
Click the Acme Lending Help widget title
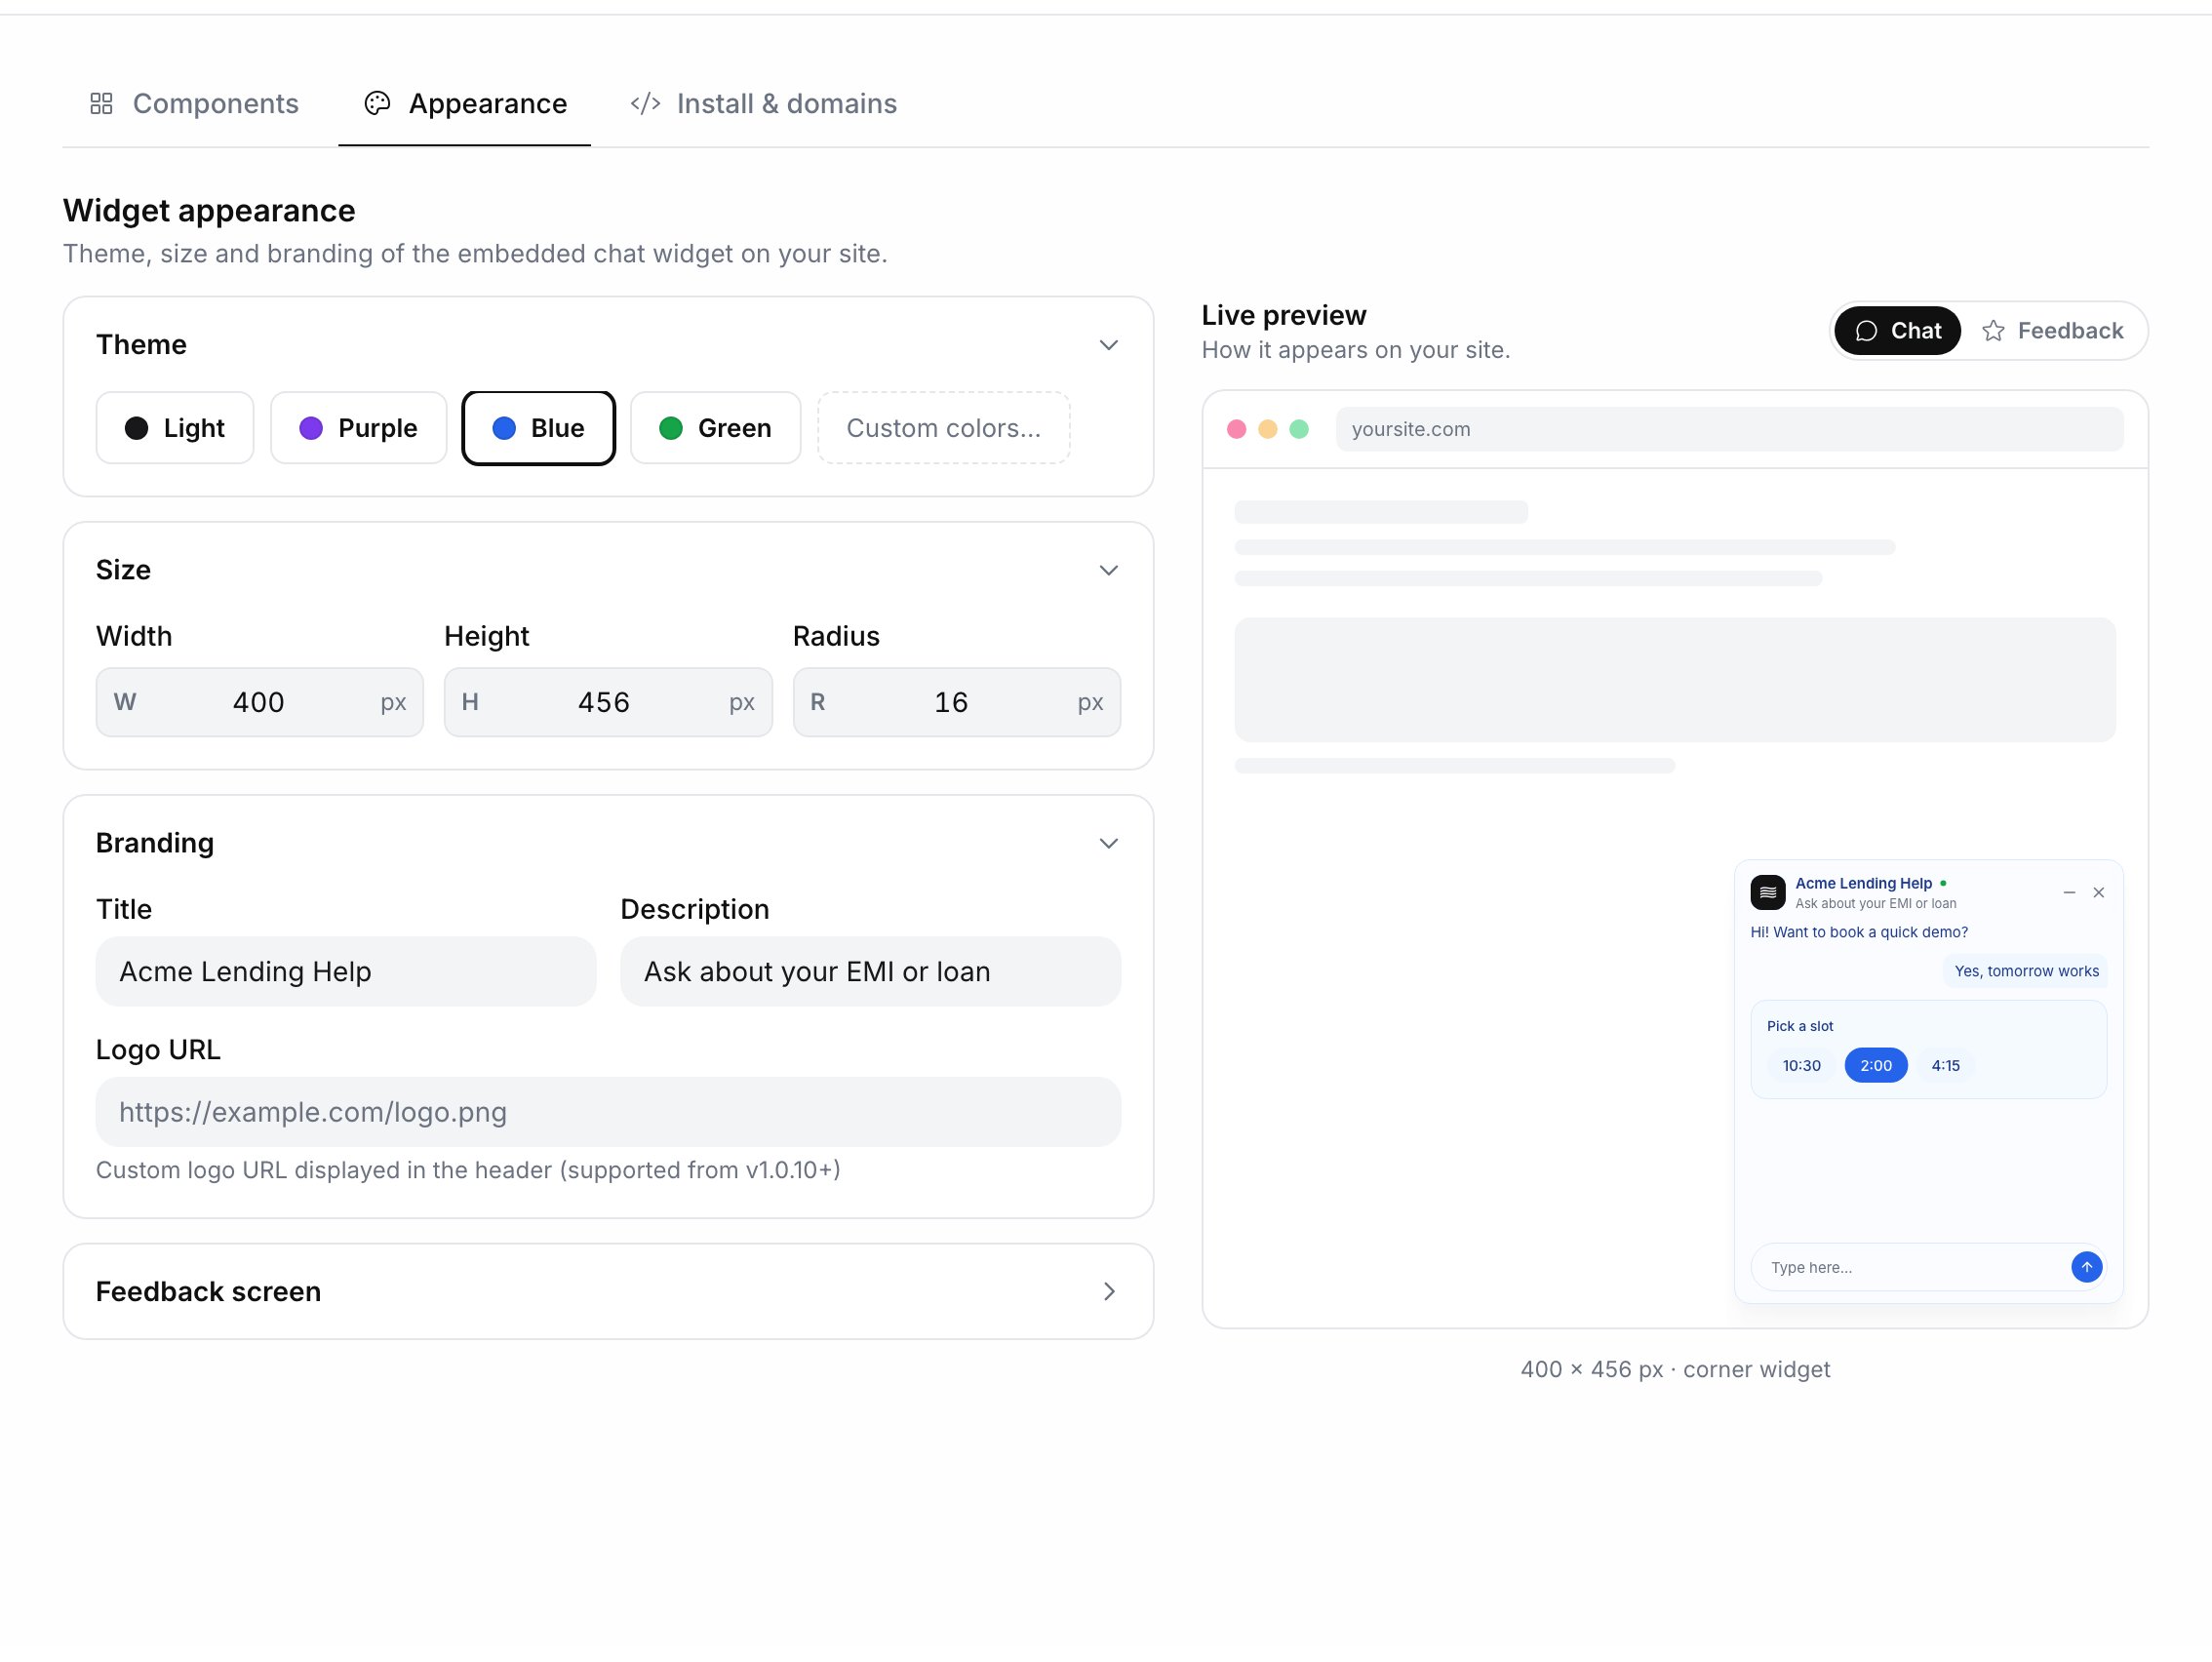click(1863, 883)
